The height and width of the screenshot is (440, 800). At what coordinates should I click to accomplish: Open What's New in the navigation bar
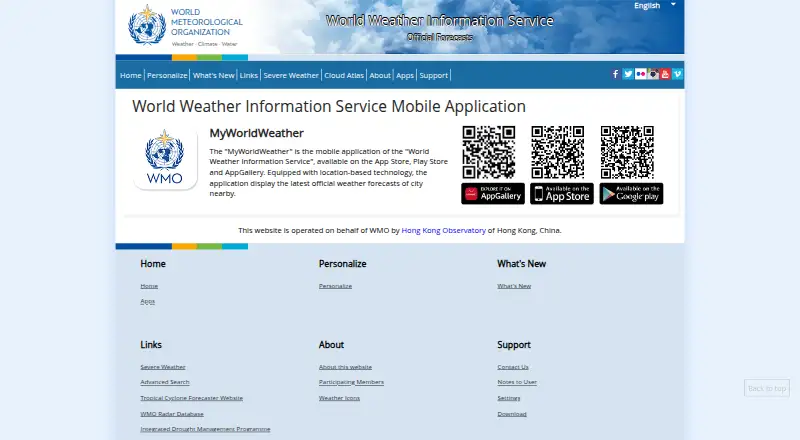(213, 75)
